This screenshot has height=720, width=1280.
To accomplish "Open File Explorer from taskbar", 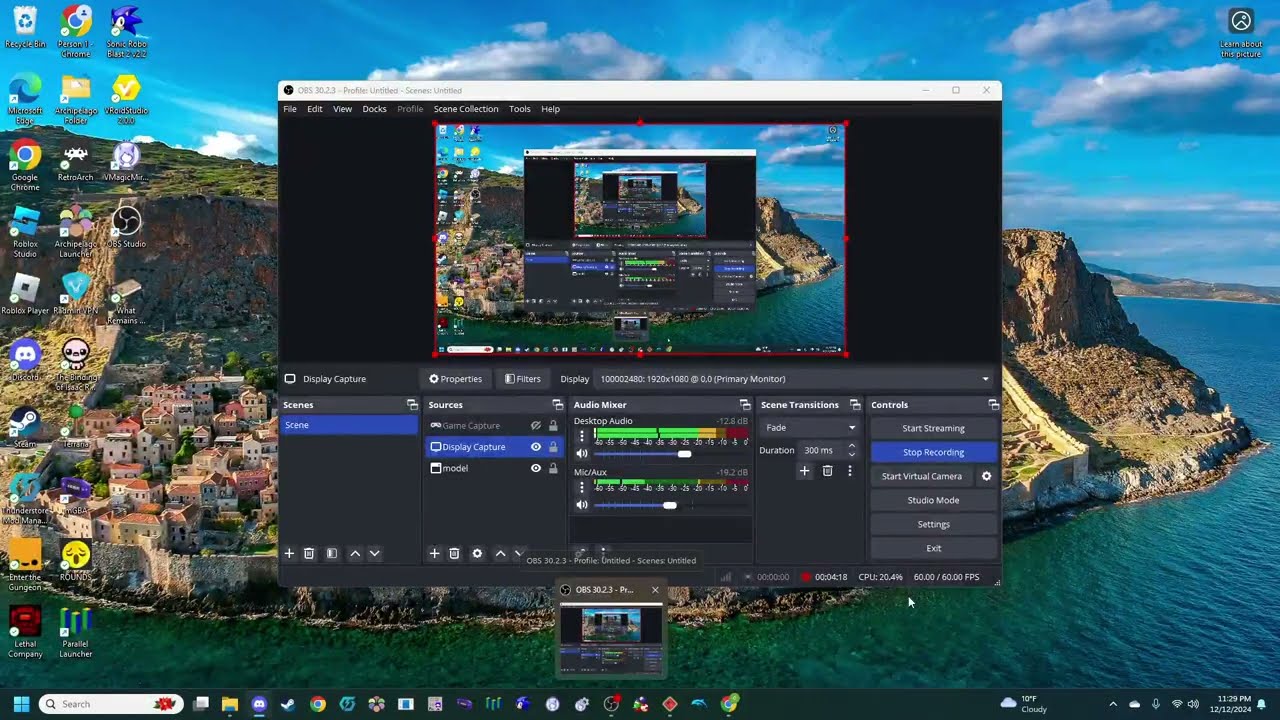I will 230,704.
